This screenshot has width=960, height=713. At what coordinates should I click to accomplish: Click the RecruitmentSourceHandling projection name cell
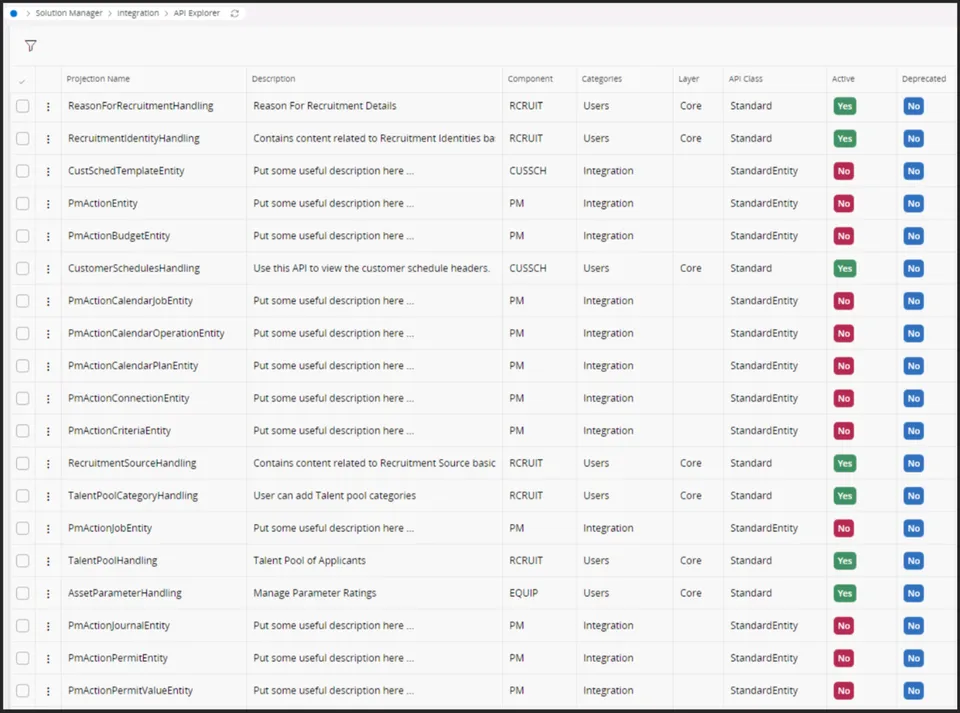(132, 464)
